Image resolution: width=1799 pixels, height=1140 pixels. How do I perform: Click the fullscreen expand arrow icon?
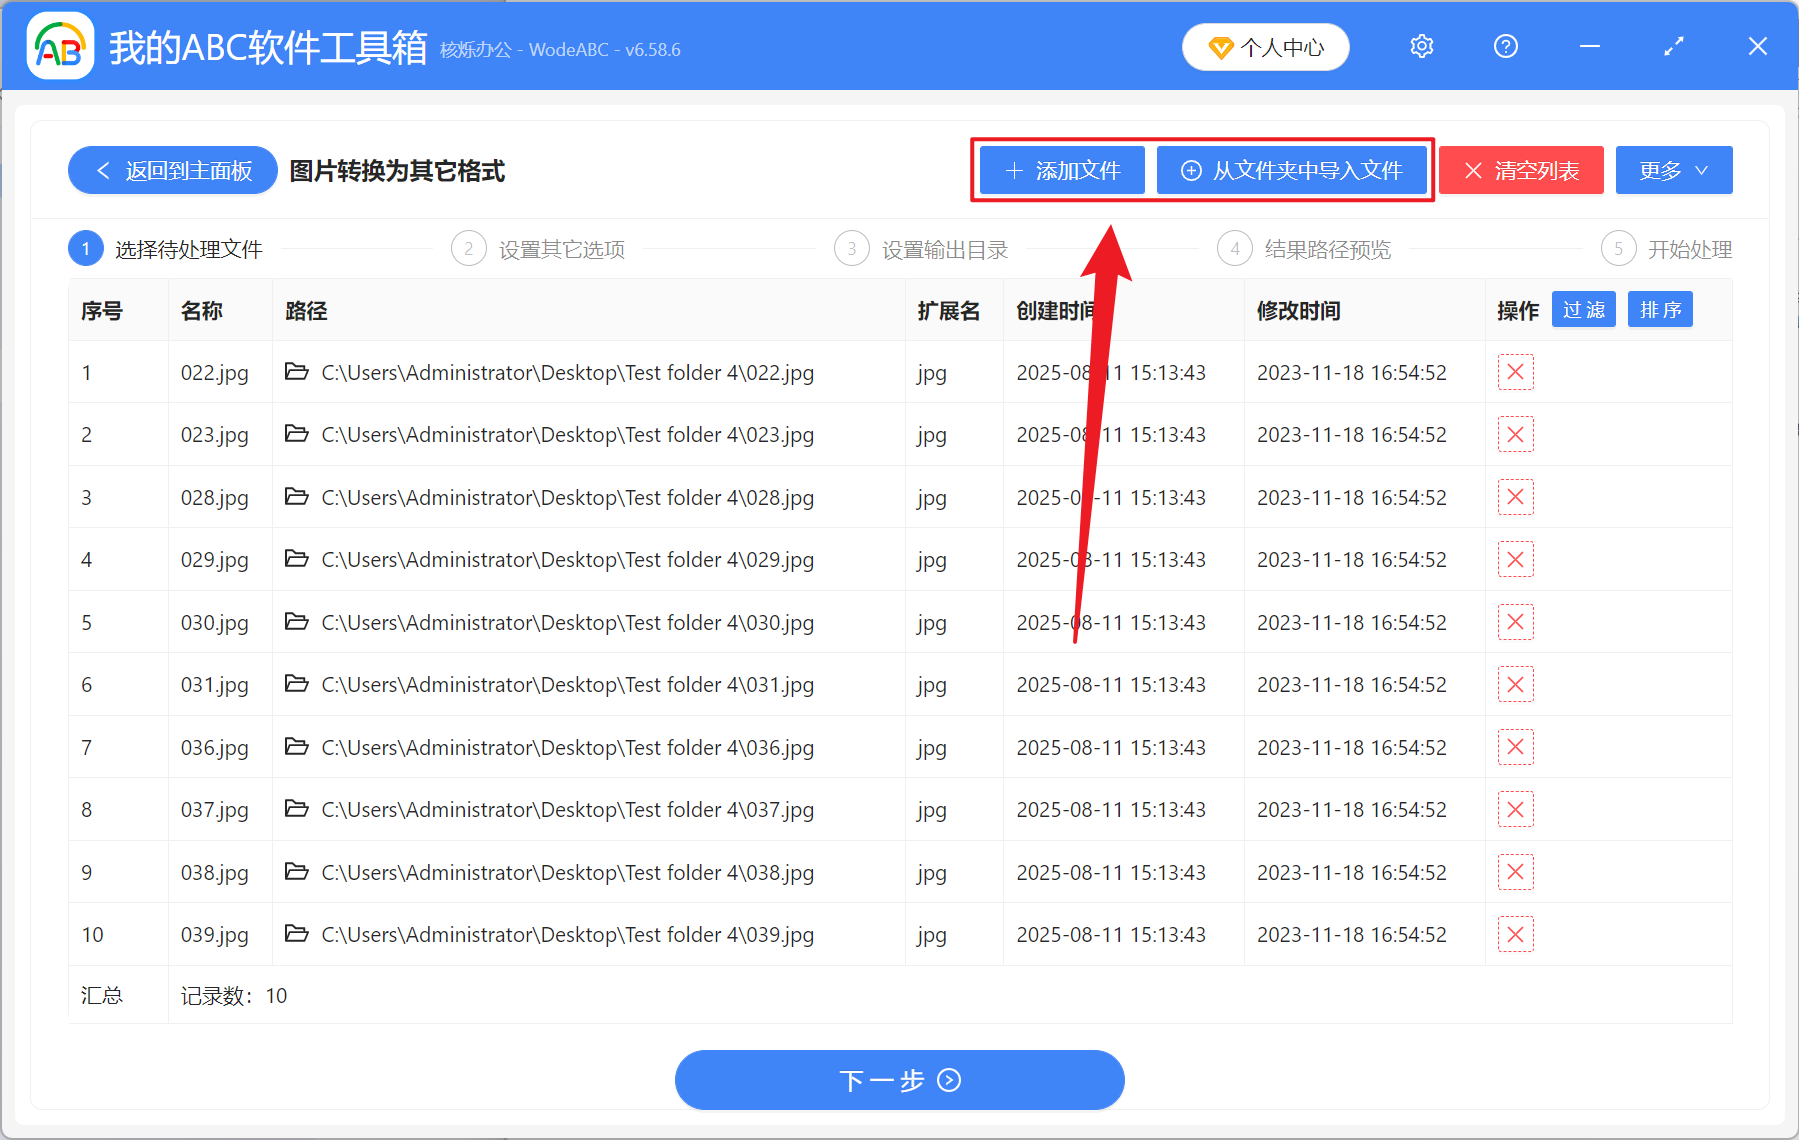1673,46
